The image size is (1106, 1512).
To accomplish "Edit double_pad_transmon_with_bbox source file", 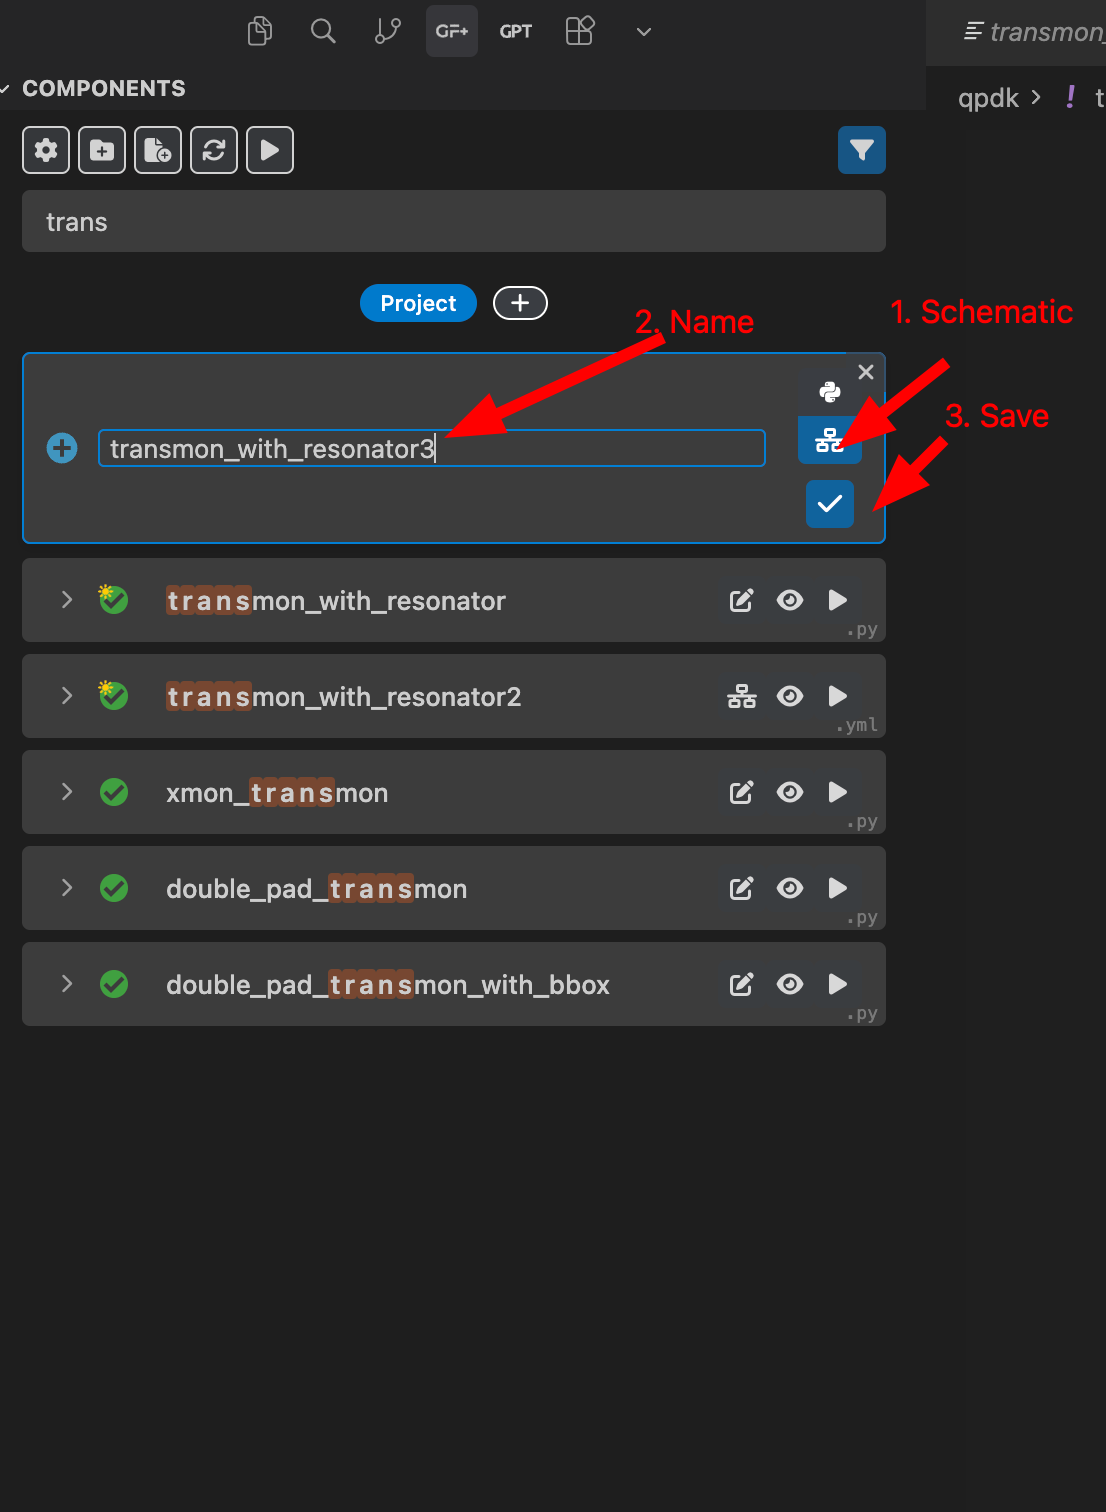I will click(x=742, y=984).
